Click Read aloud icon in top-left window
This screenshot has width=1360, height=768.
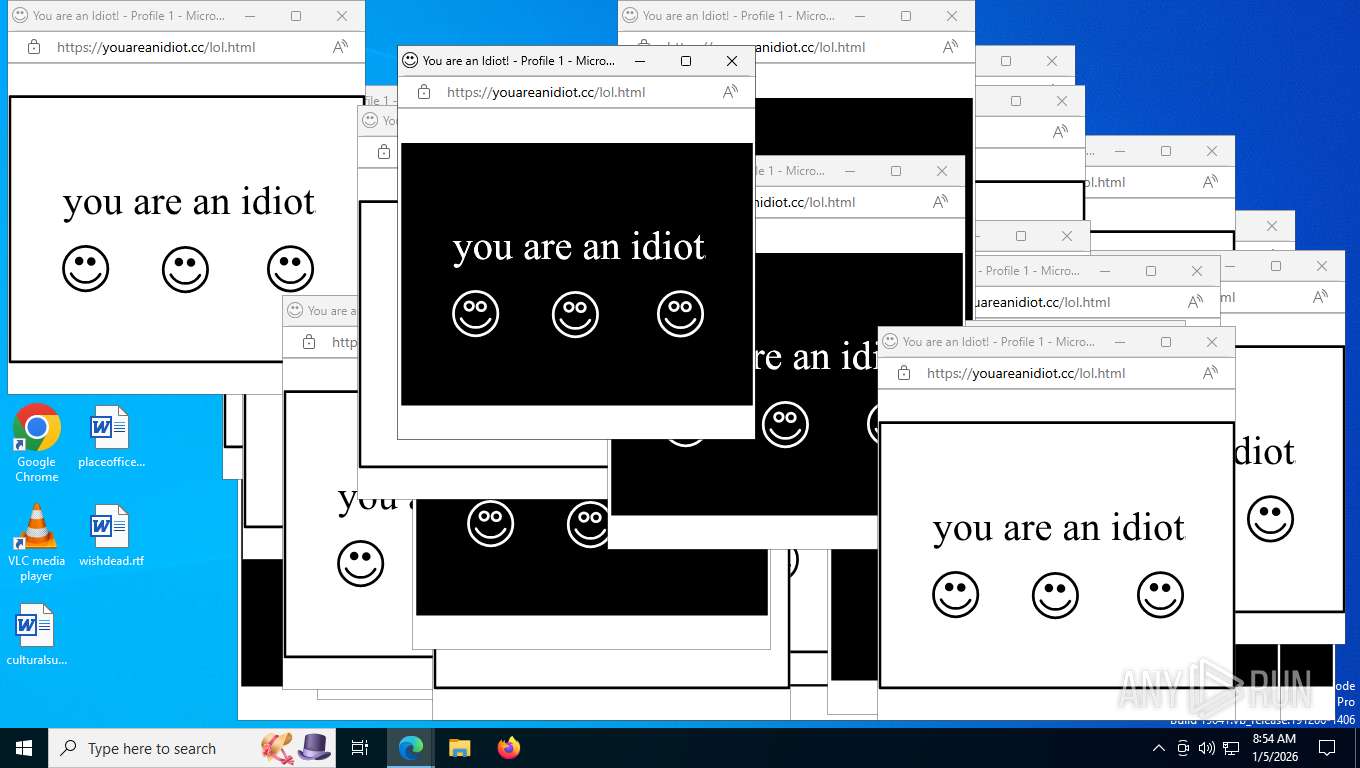pyautogui.click(x=340, y=47)
